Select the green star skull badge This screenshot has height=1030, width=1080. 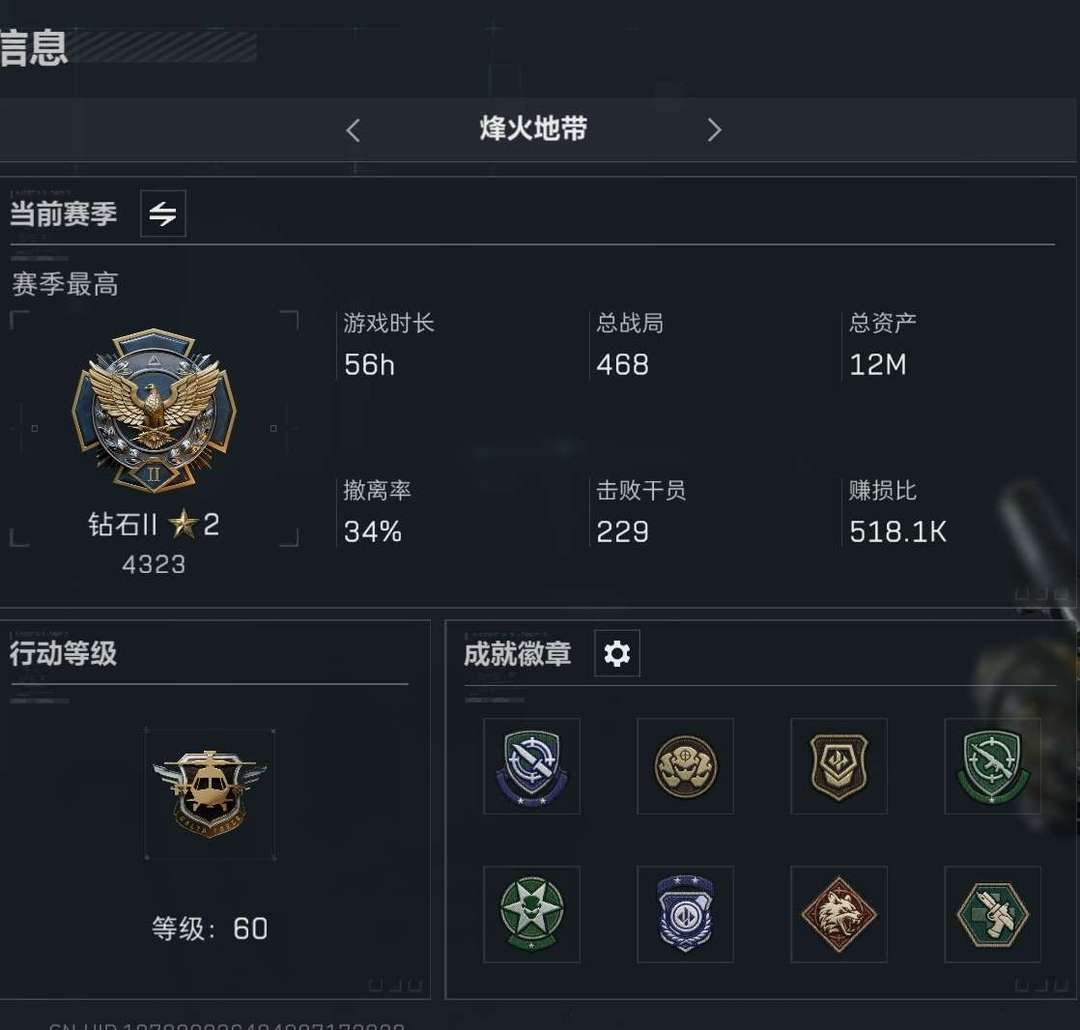[x=532, y=914]
